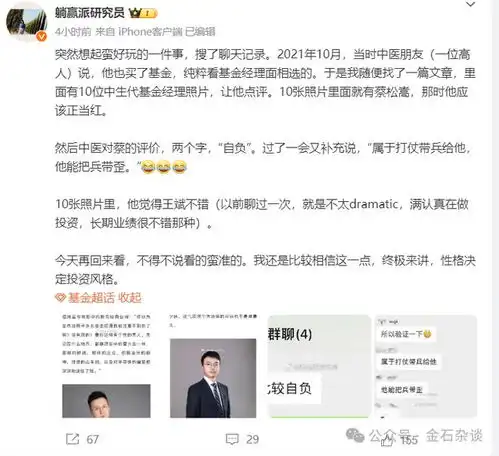
Task: Tap the repost share icon
Action: (72, 439)
